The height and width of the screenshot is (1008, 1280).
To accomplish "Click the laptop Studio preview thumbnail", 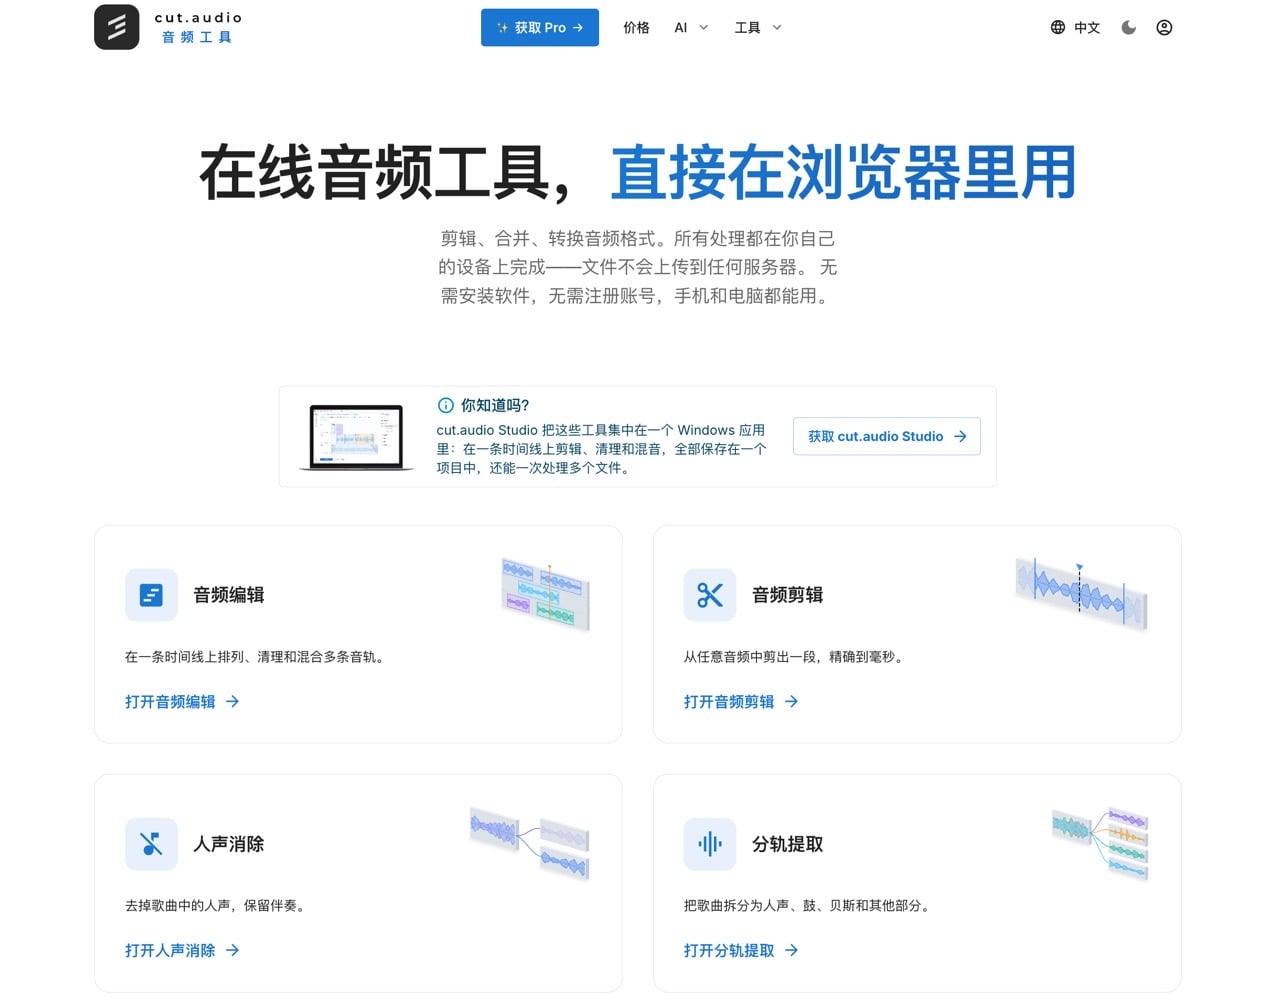I will pos(356,437).
